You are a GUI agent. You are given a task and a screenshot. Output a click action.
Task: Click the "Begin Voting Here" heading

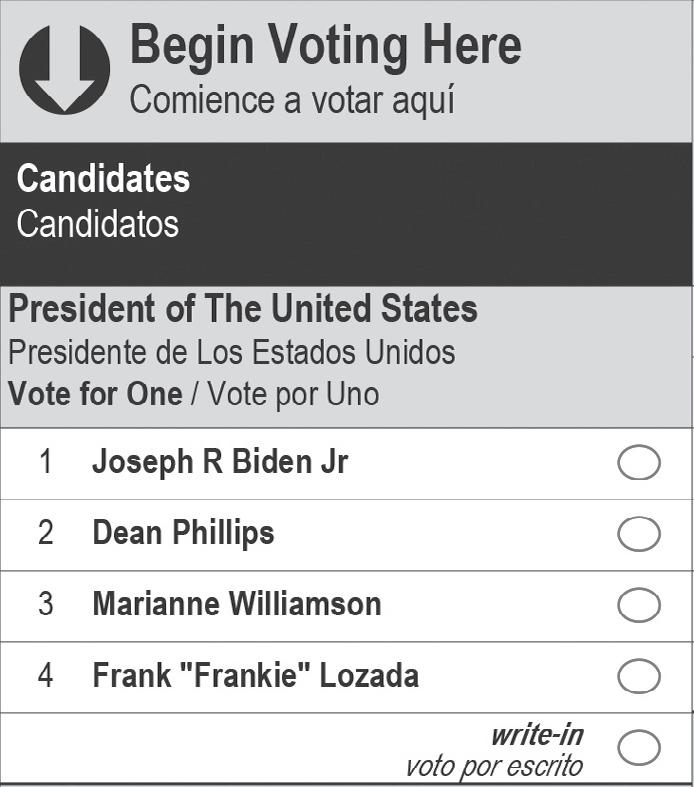tap(325, 45)
